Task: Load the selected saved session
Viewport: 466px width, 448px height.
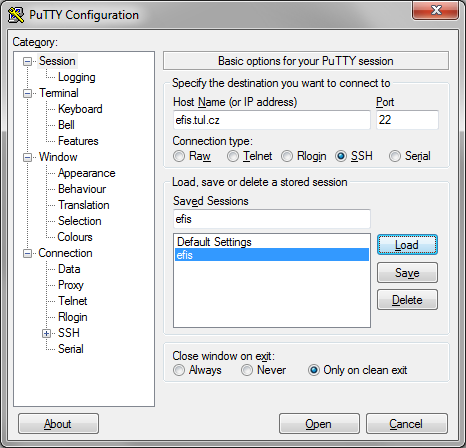Action: [x=407, y=245]
